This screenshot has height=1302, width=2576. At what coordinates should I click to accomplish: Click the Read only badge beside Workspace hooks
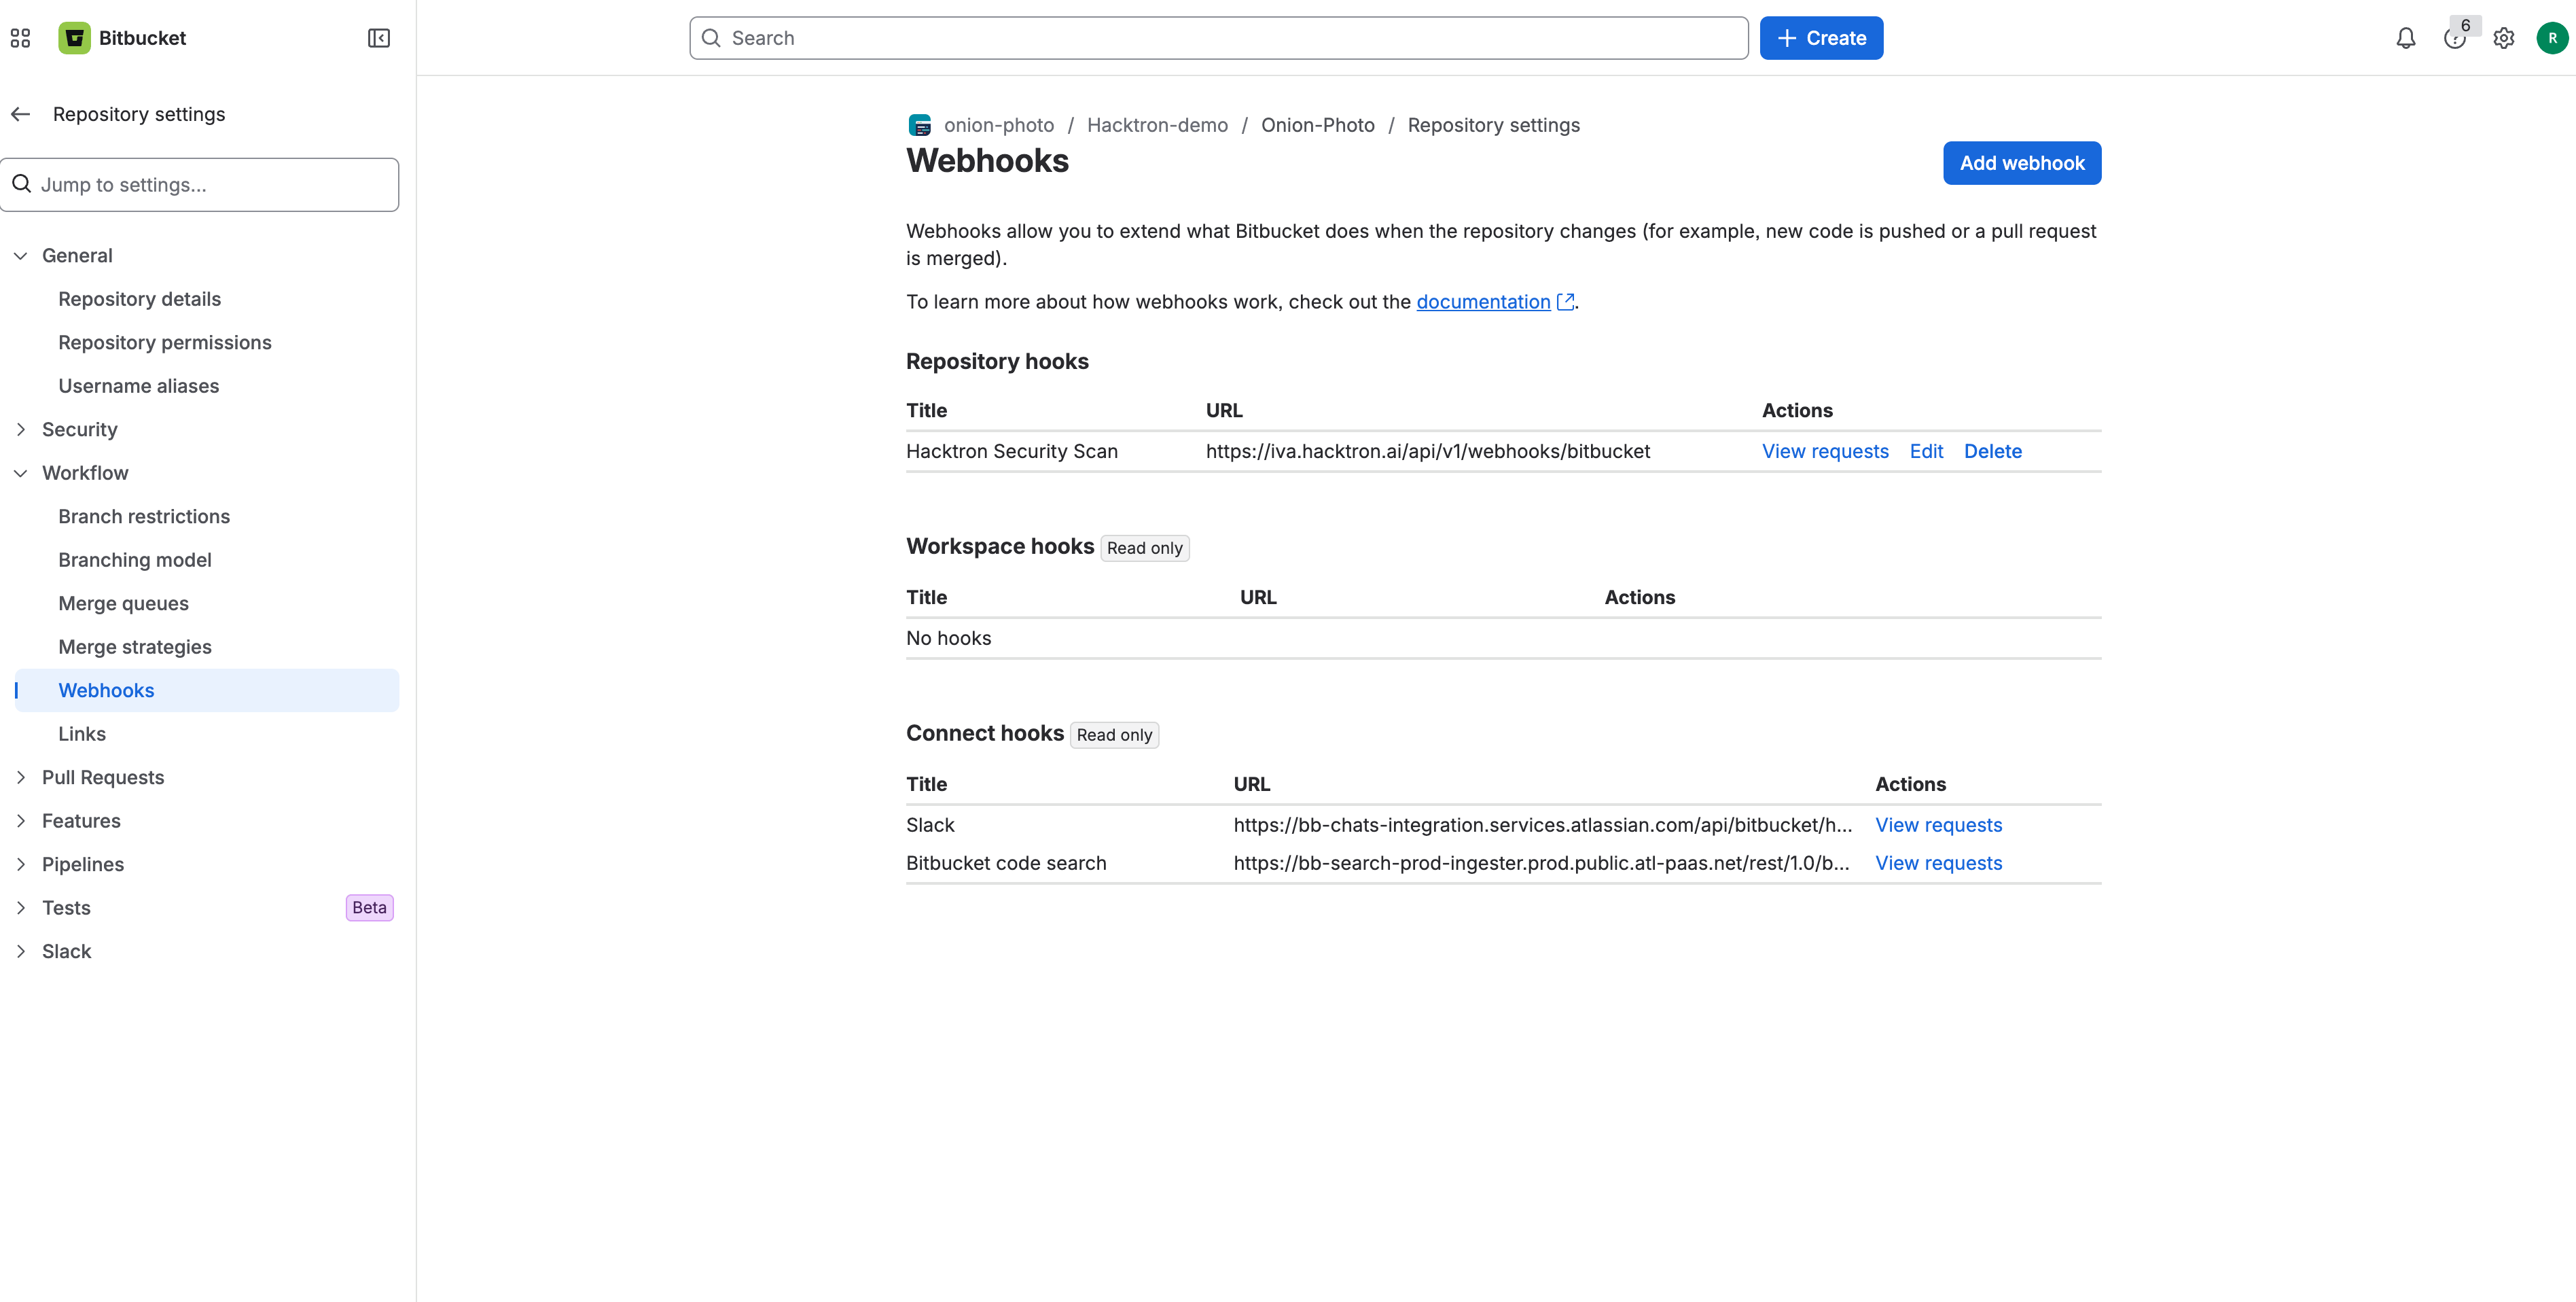click(x=1144, y=548)
